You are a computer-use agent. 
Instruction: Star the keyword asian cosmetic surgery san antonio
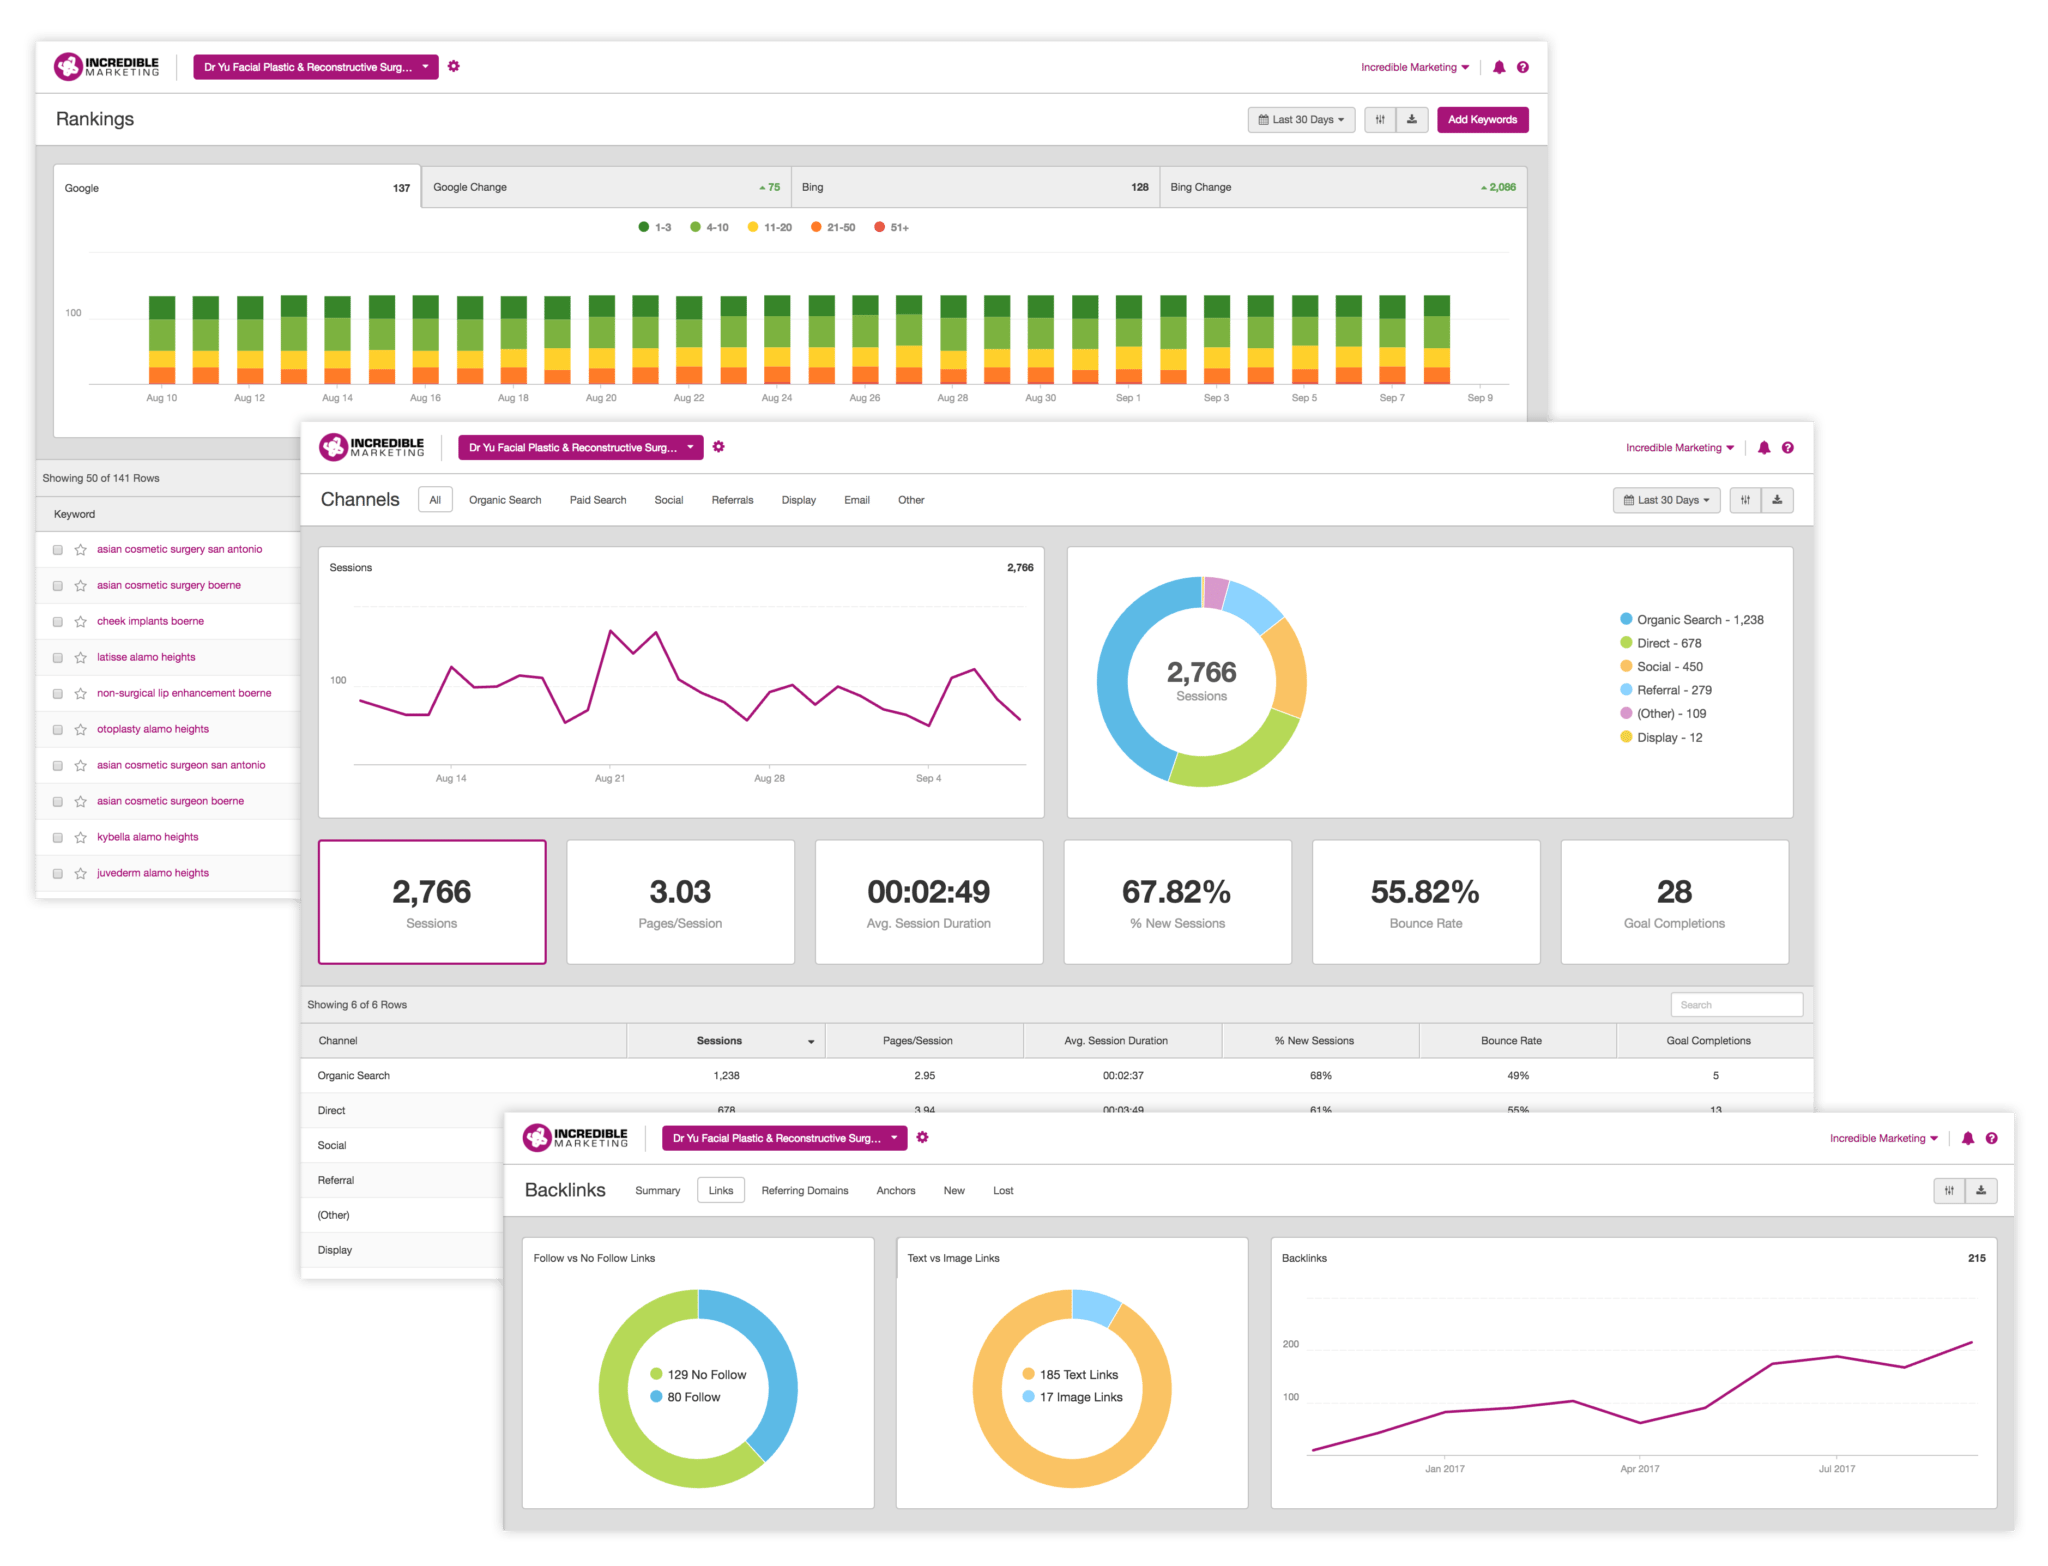click(x=81, y=550)
